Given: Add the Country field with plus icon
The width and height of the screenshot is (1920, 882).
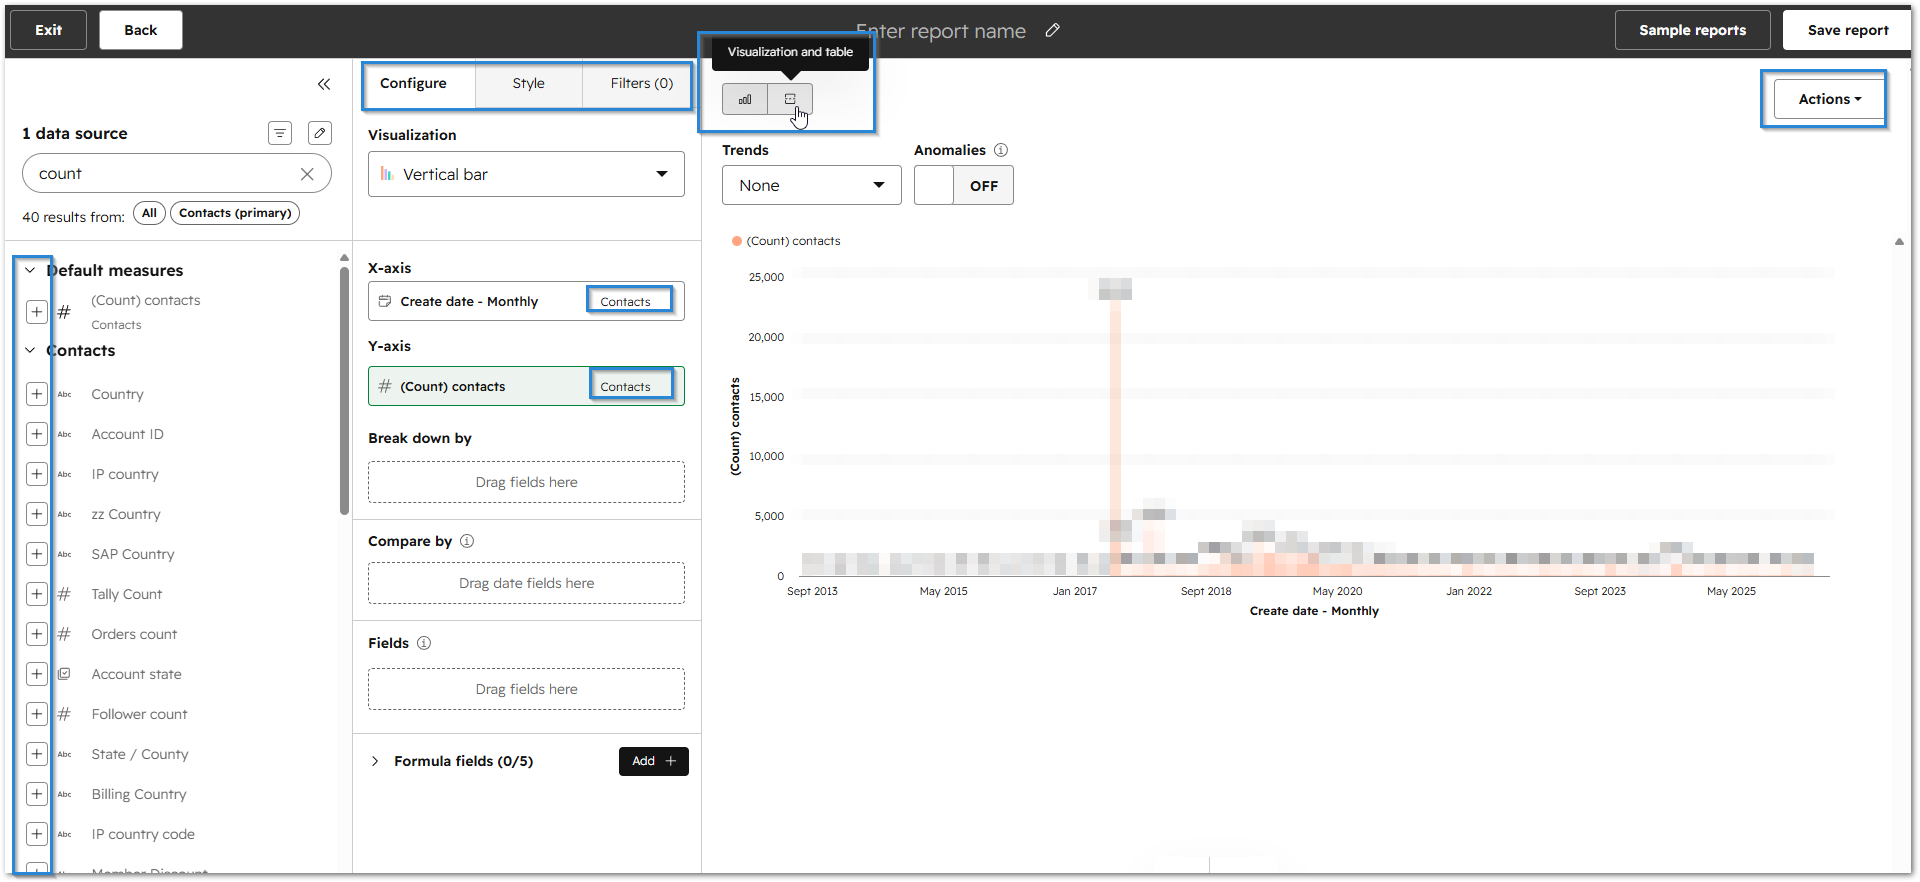Looking at the screenshot, I should 37,394.
